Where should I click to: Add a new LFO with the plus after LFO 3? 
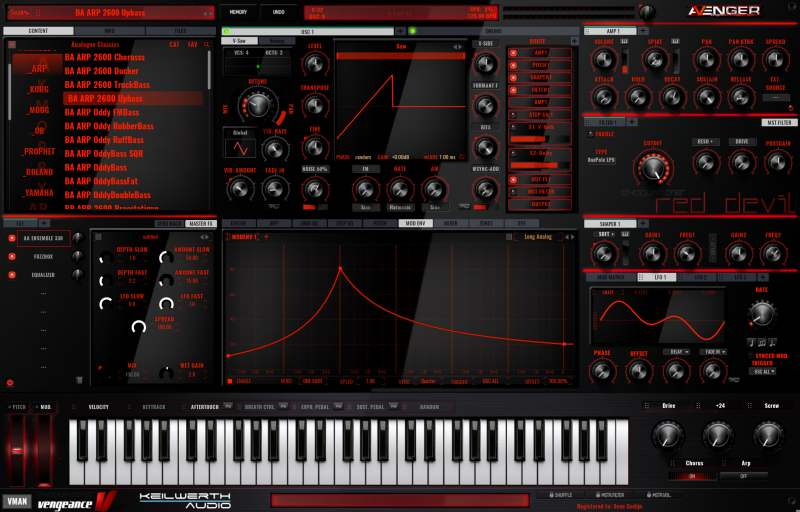(x=763, y=277)
